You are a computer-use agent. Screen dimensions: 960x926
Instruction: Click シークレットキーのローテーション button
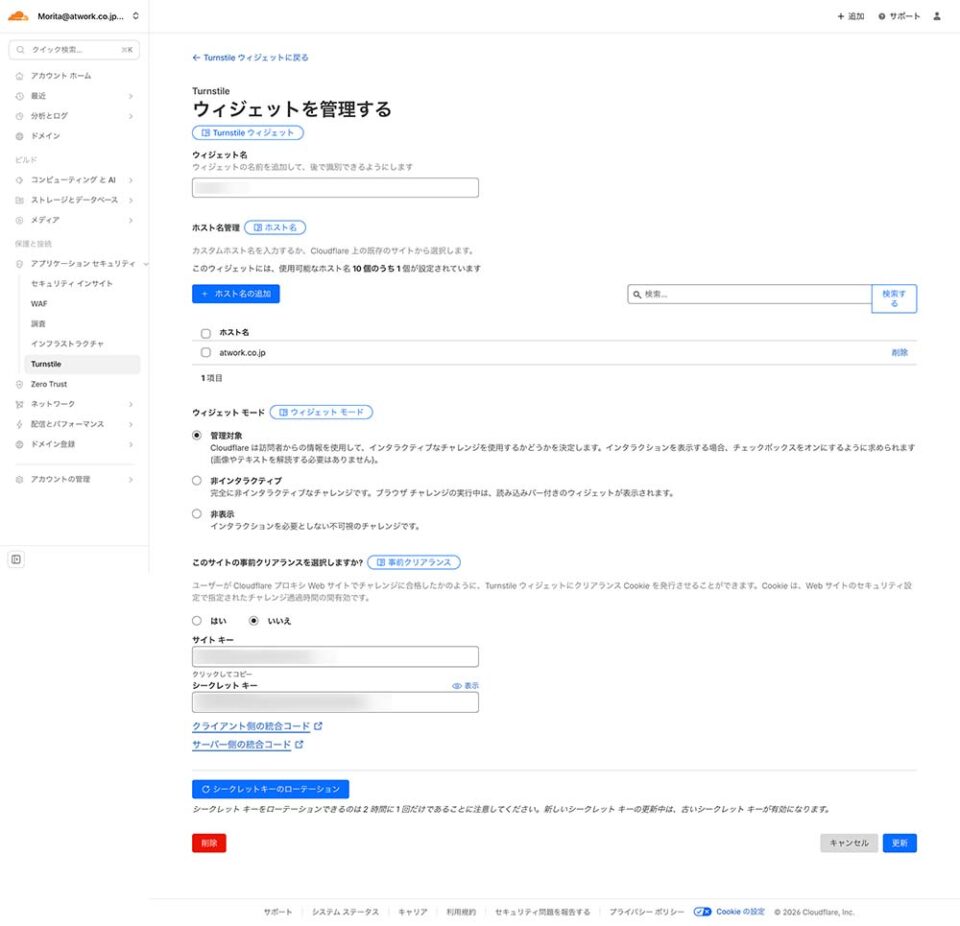tap(270, 789)
